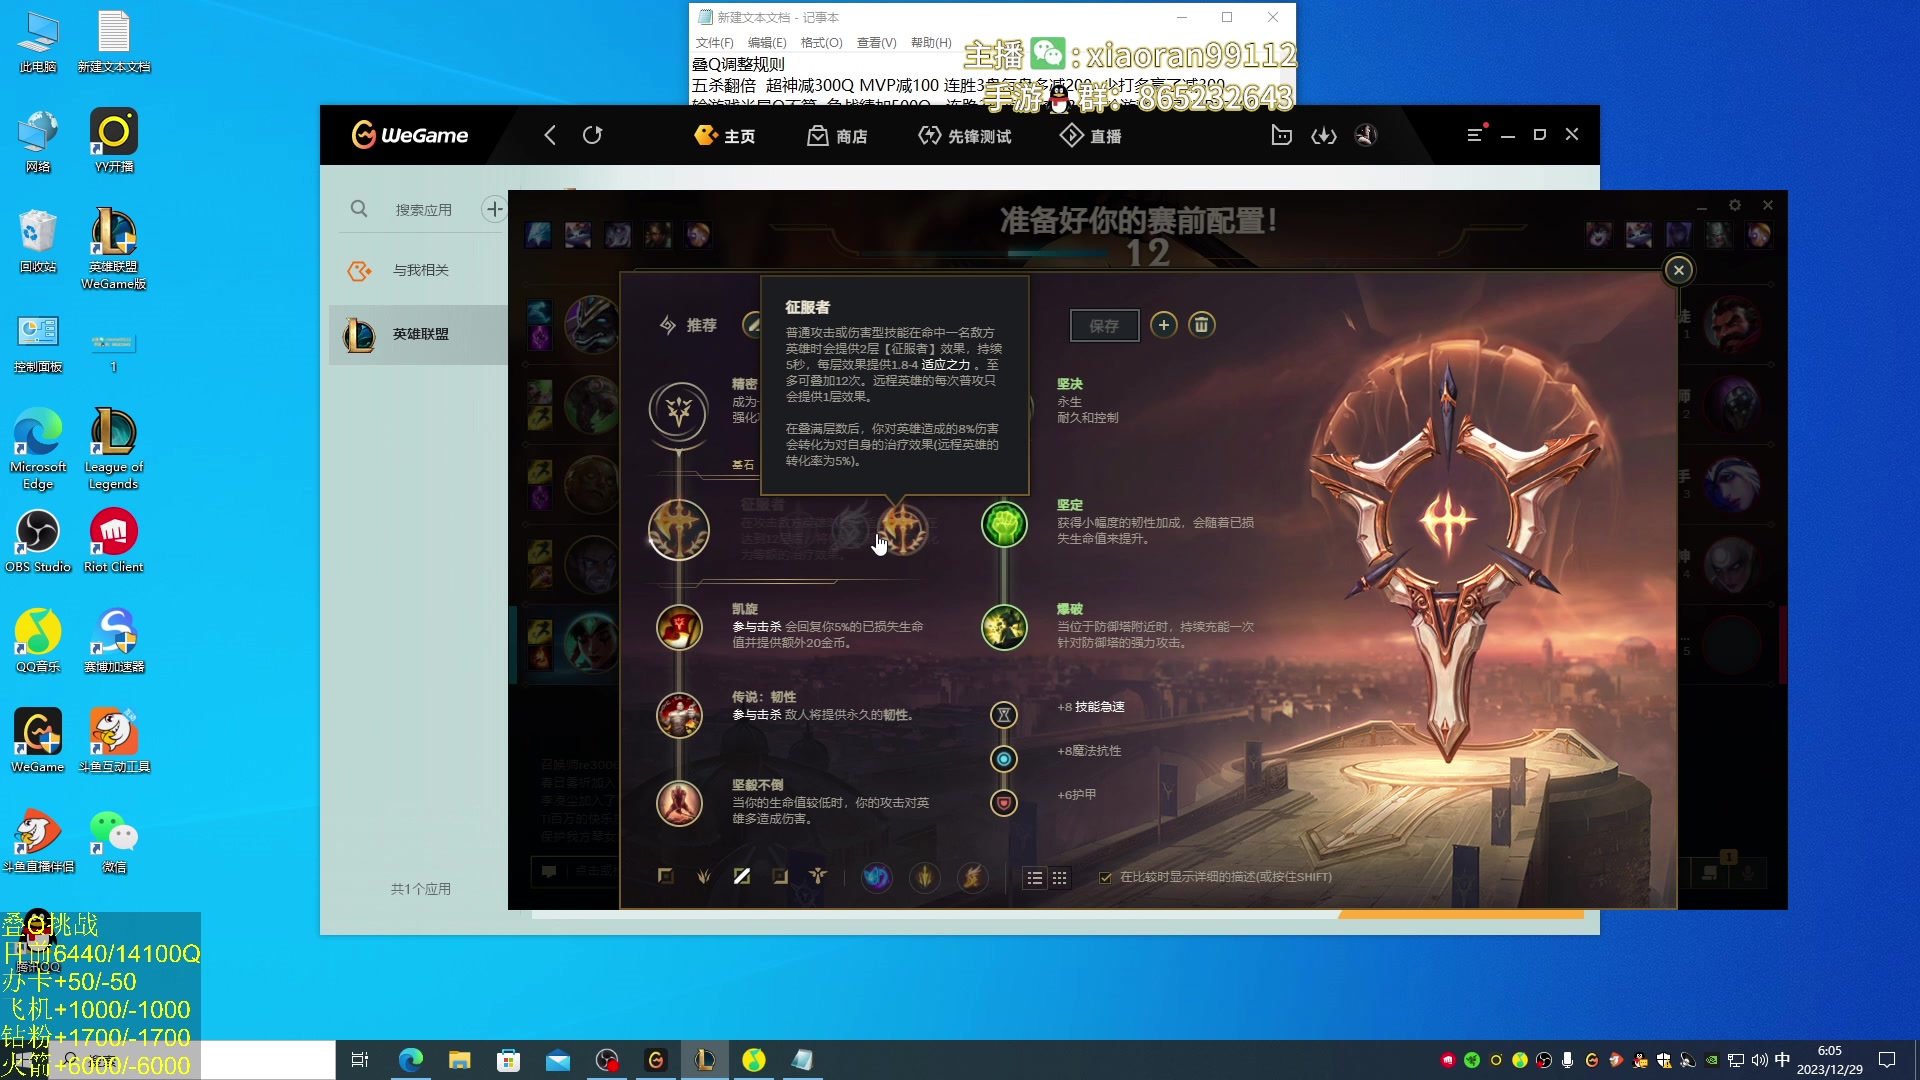The height and width of the screenshot is (1080, 1920).
Task: Open the 推荐 recommended runes
Action: (689, 325)
